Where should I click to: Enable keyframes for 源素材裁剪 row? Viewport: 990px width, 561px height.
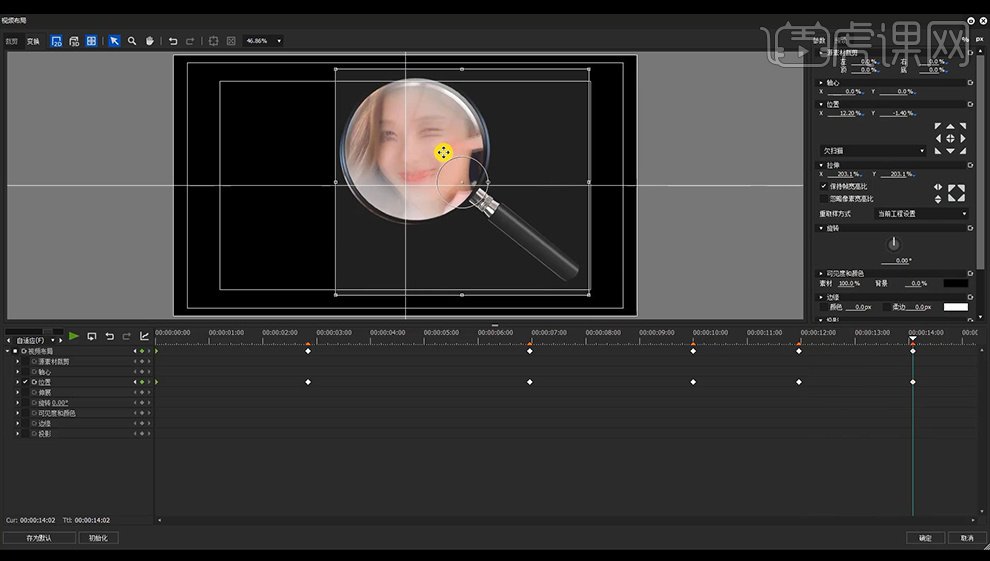pyautogui.click(x=25, y=362)
